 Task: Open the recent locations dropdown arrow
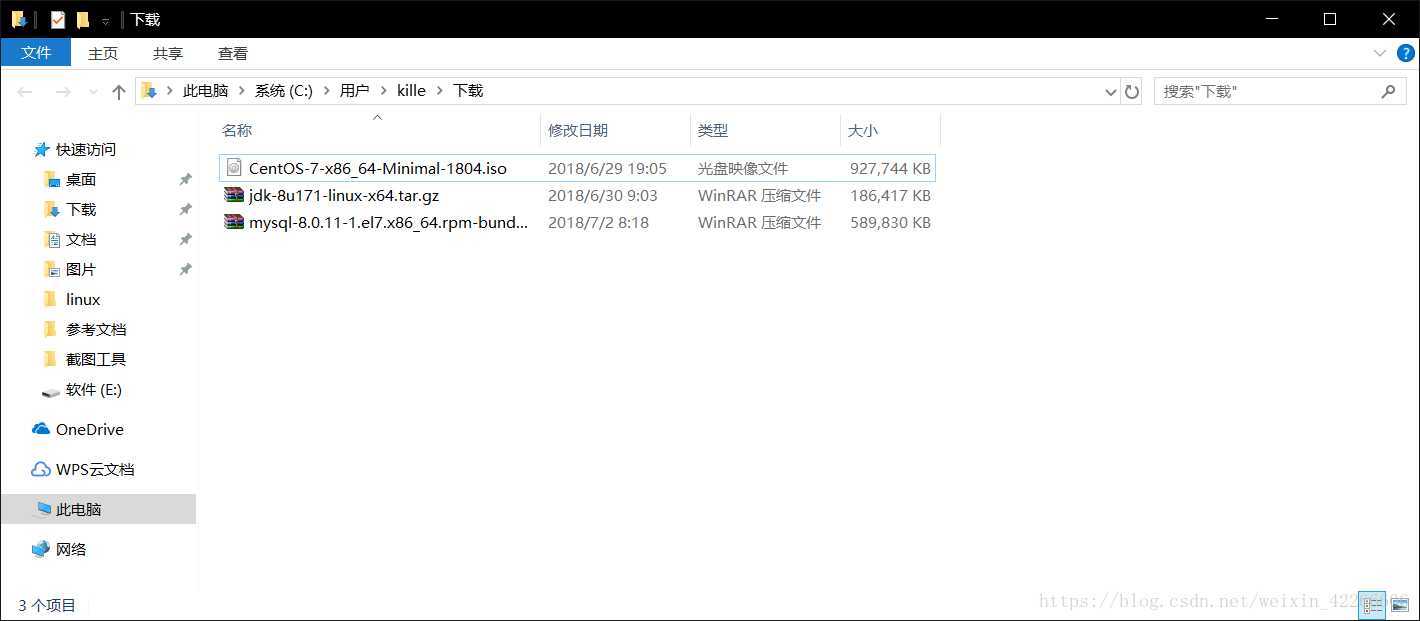pos(94,91)
